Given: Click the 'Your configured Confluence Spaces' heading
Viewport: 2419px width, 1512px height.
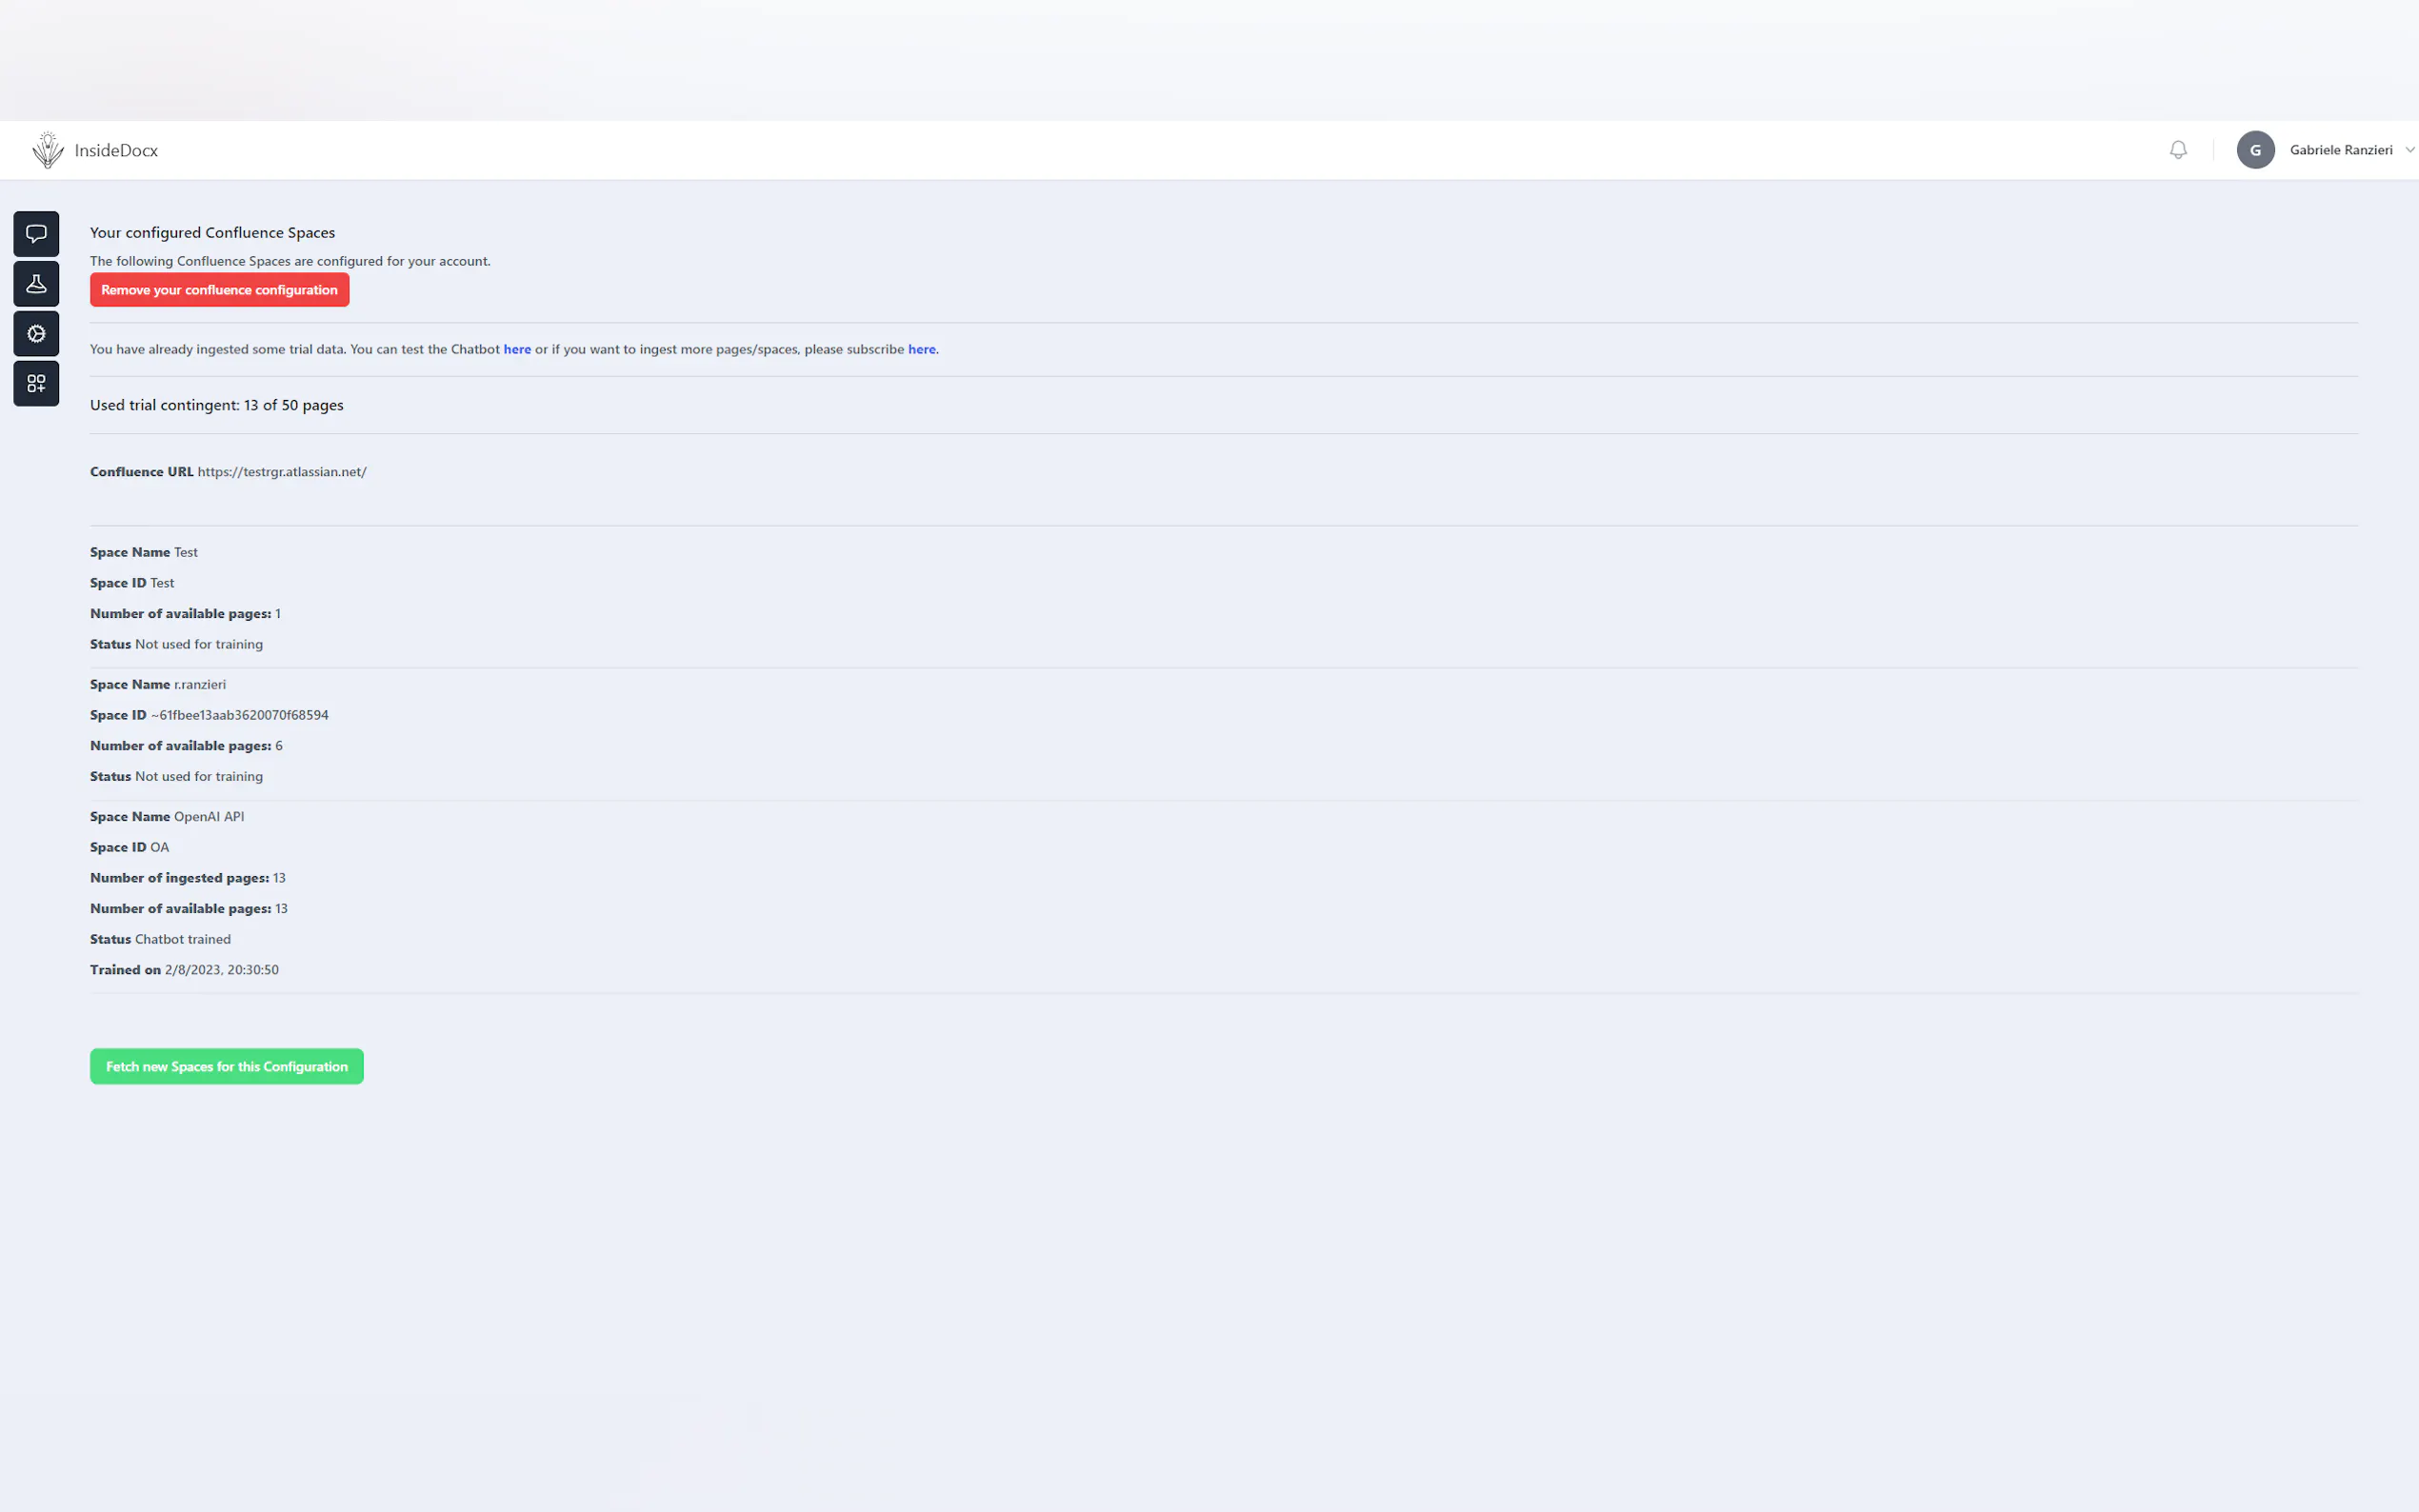Looking at the screenshot, I should 212,232.
